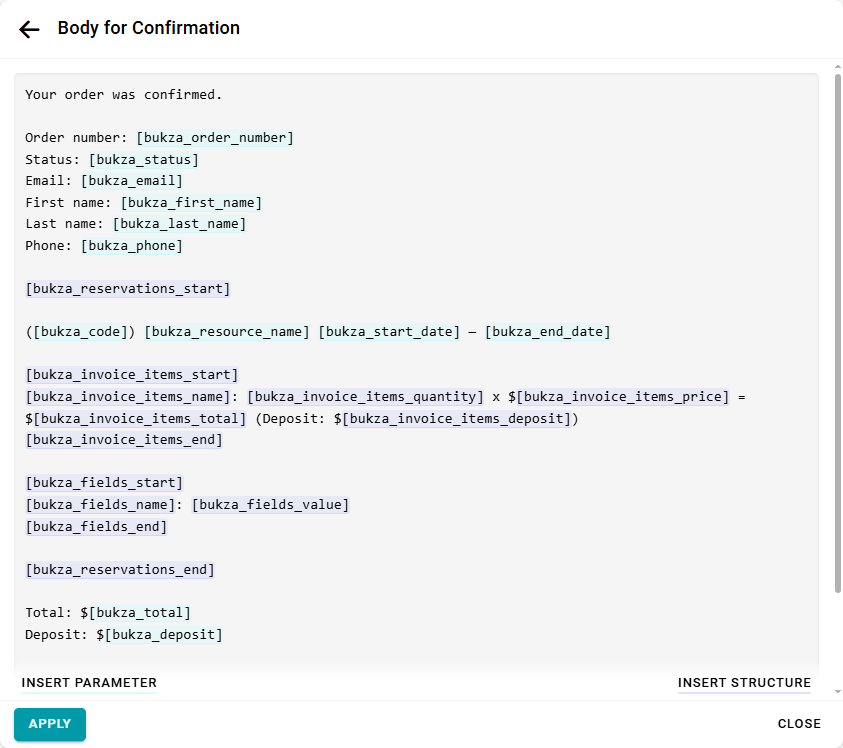Open the Insert Structure menu

(744, 683)
